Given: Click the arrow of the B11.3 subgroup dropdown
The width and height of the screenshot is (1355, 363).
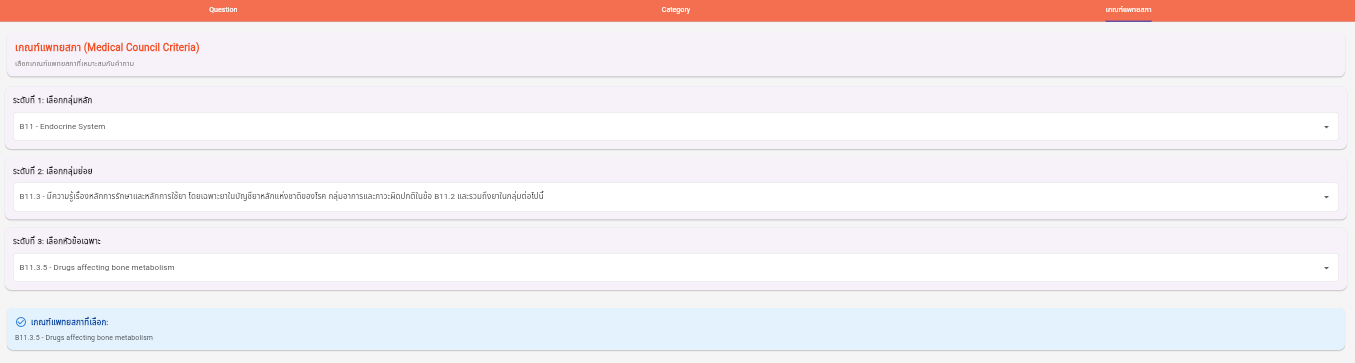Looking at the screenshot, I should click(x=1326, y=197).
